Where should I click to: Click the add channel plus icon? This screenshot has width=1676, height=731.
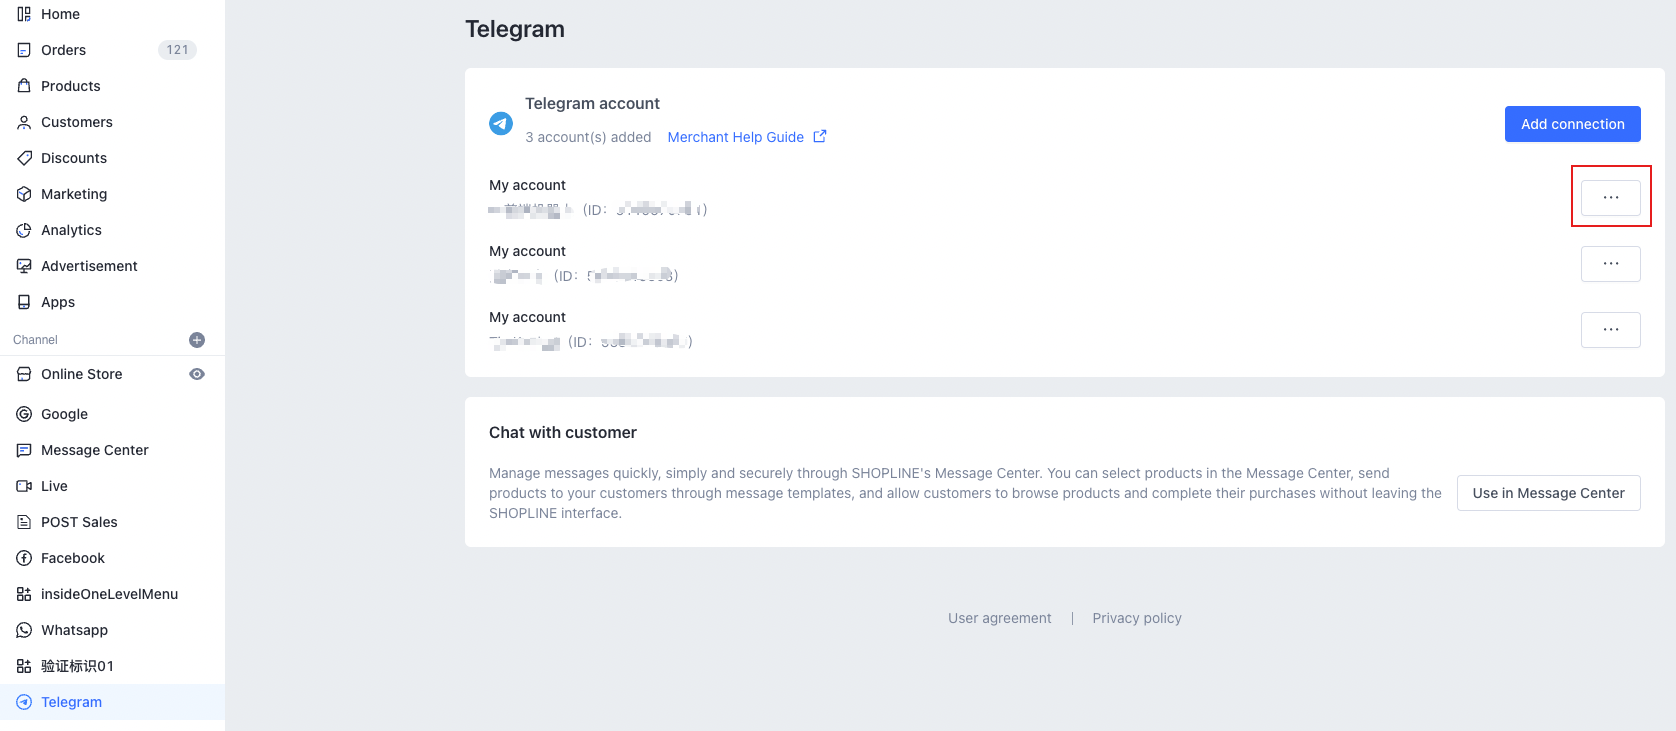click(197, 340)
